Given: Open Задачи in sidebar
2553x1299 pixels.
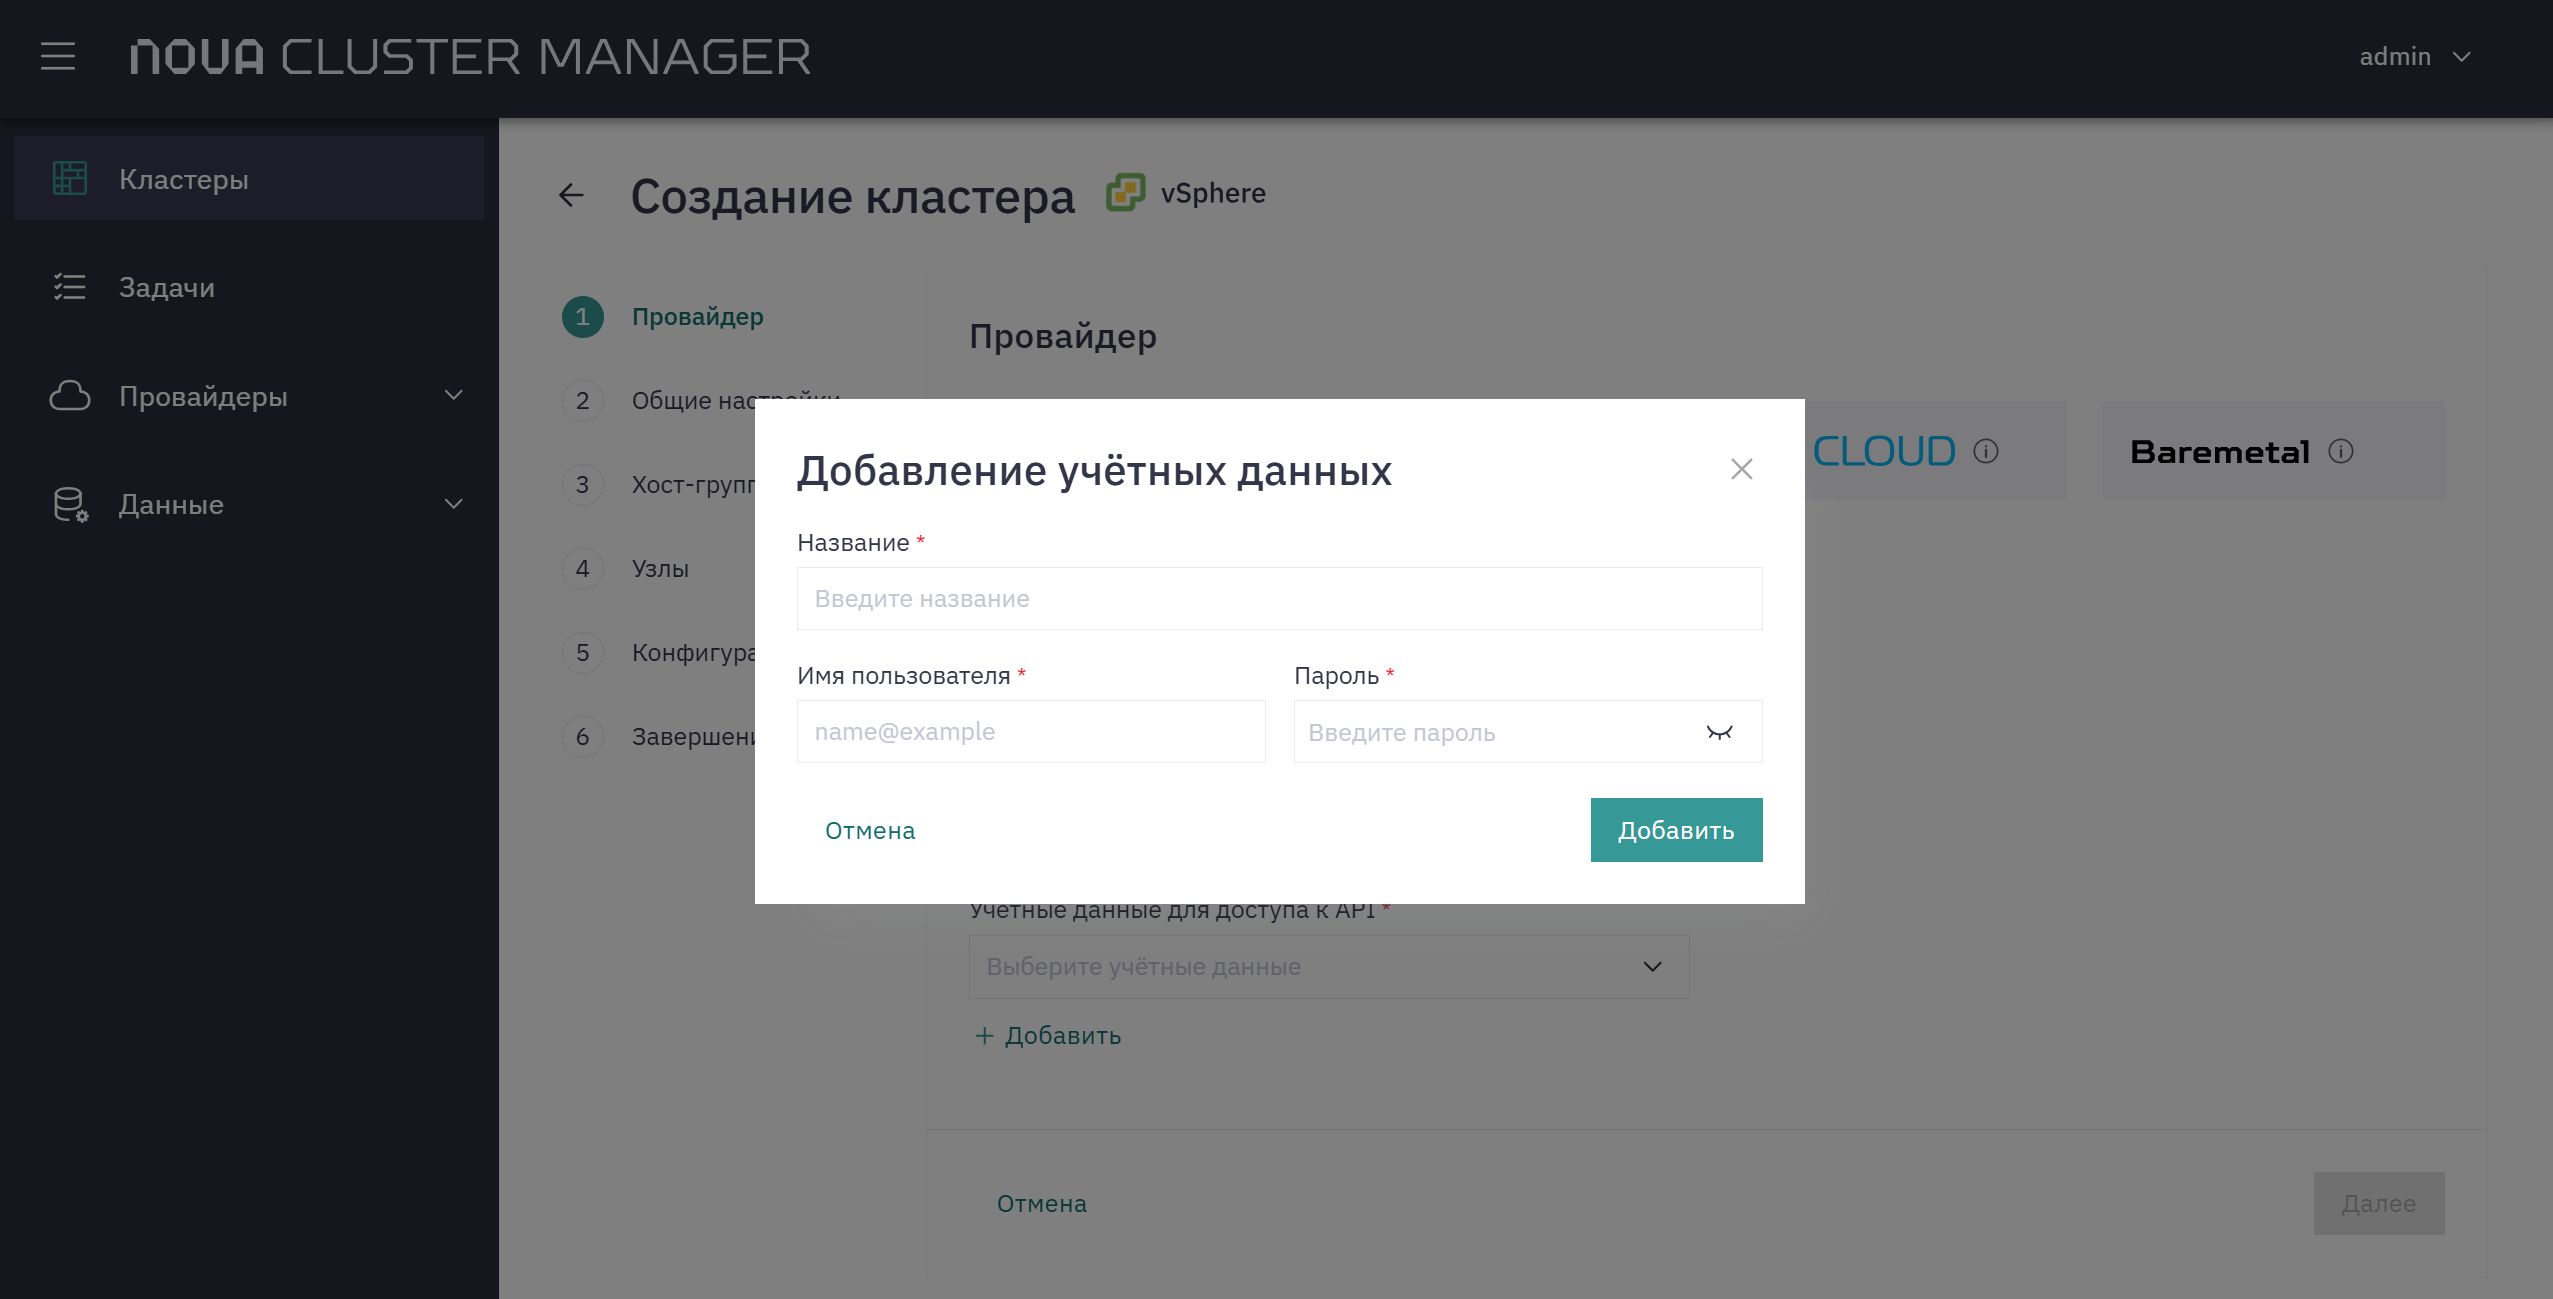Looking at the screenshot, I should tap(249, 287).
